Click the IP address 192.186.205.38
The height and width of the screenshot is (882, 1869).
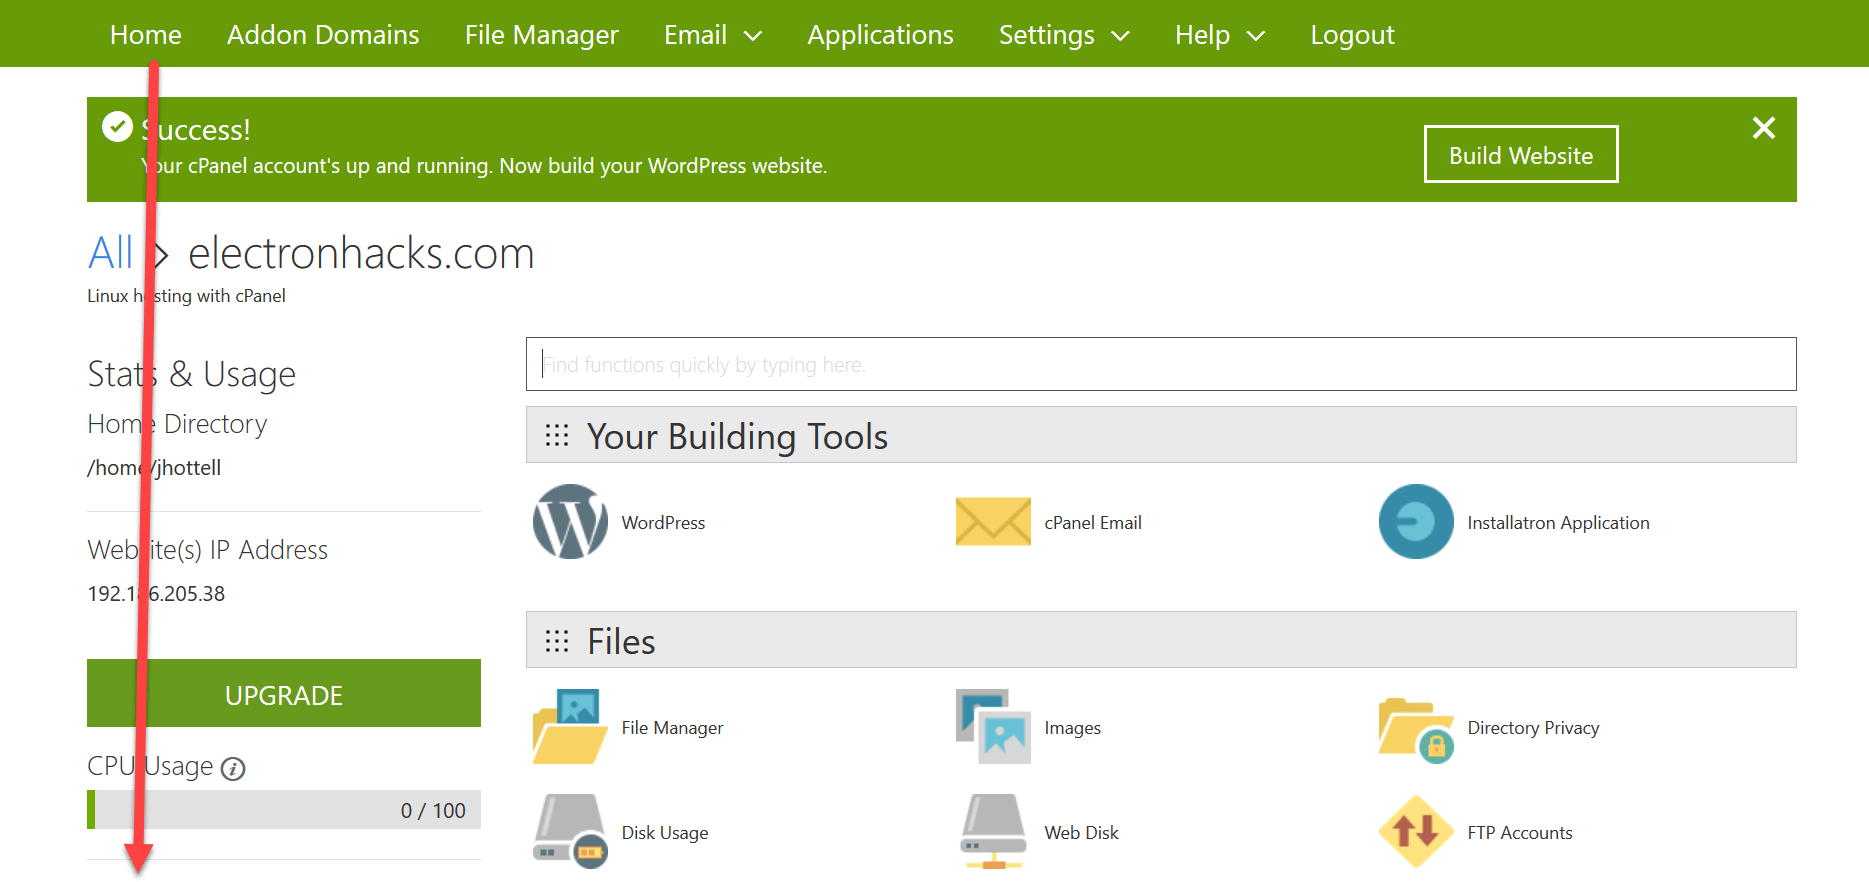pyautogui.click(x=156, y=594)
